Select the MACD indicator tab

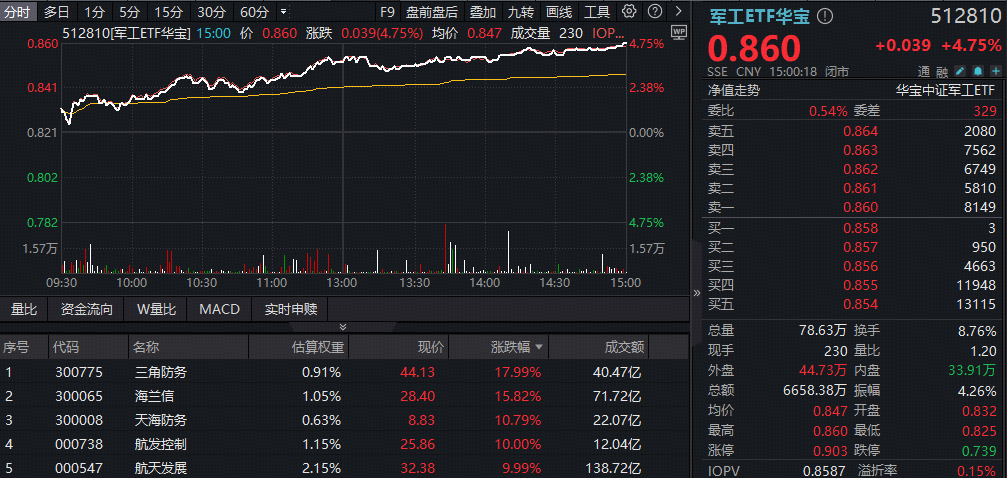(x=219, y=309)
